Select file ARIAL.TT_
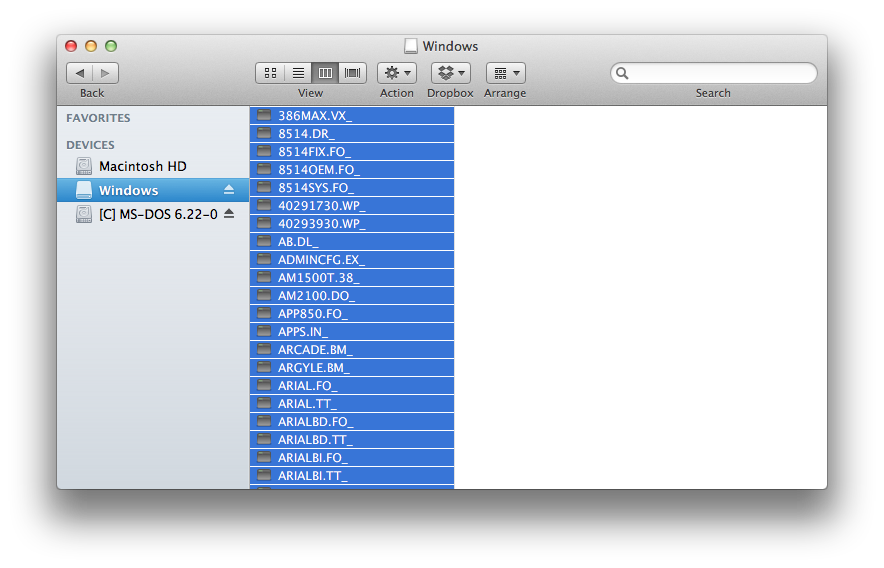 (352, 404)
